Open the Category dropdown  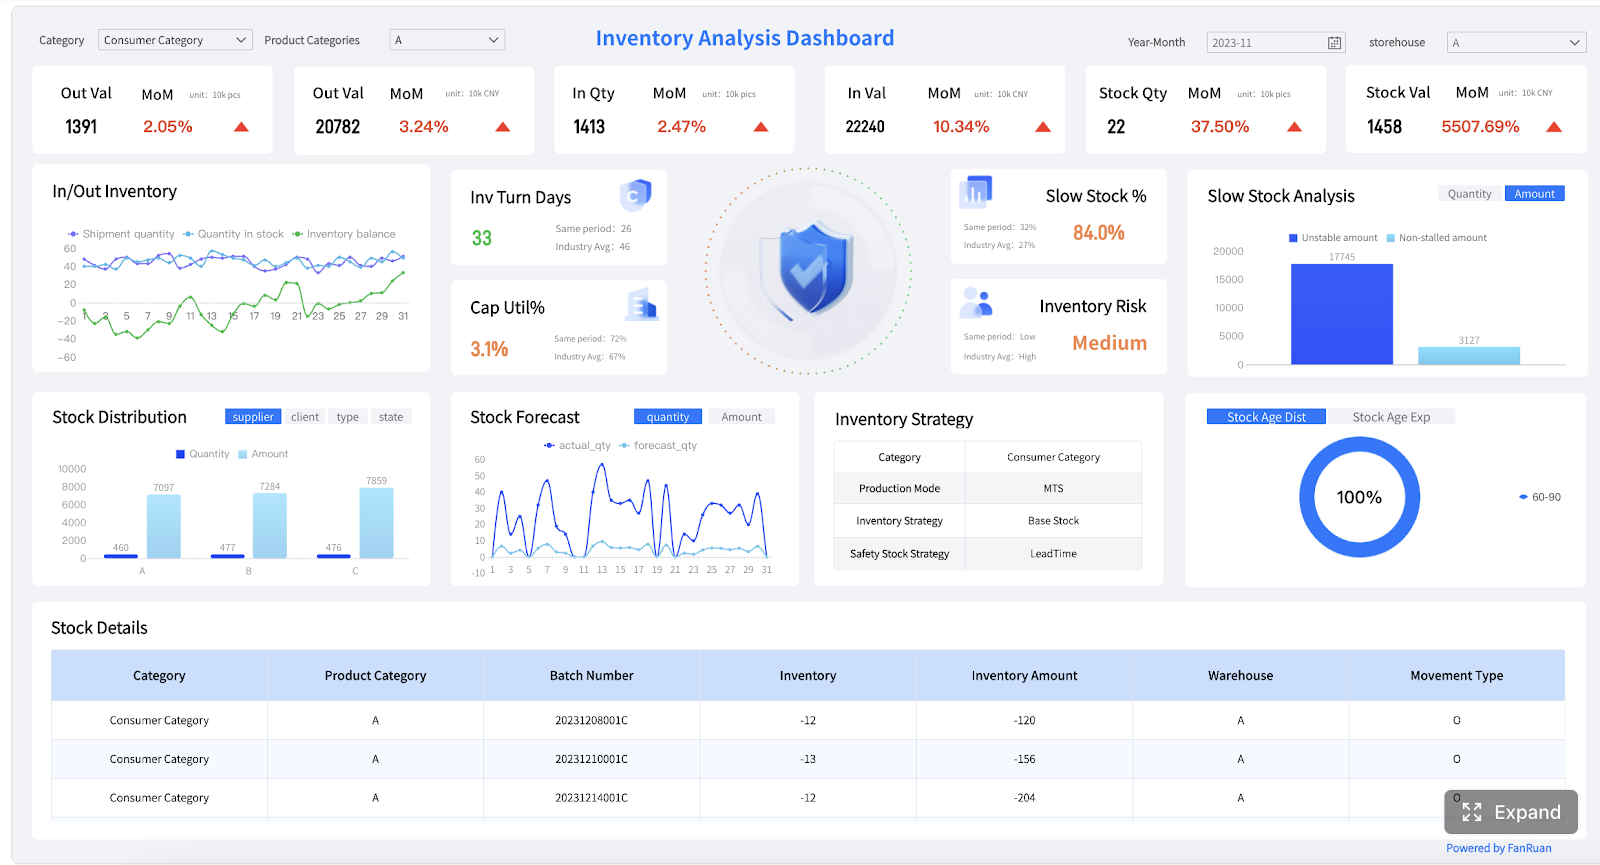tap(175, 40)
